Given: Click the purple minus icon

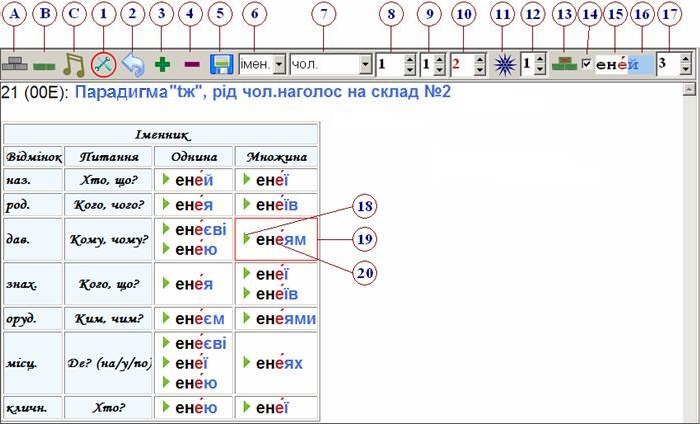Looking at the screenshot, I should (x=192, y=65).
